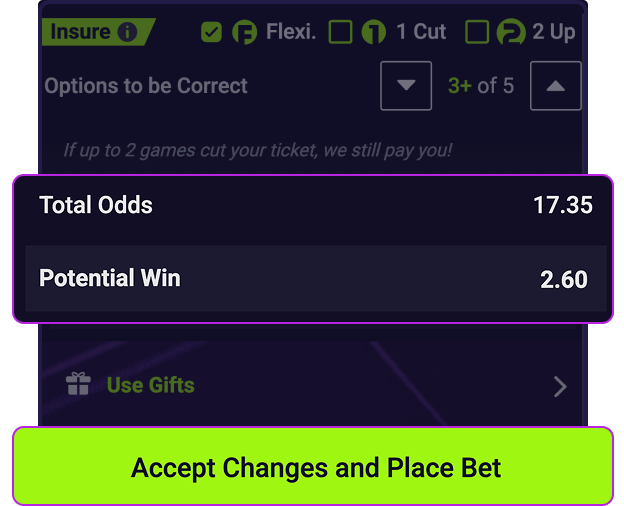Tick the 2 Up checkbox
624x506 pixels.
tap(478, 33)
